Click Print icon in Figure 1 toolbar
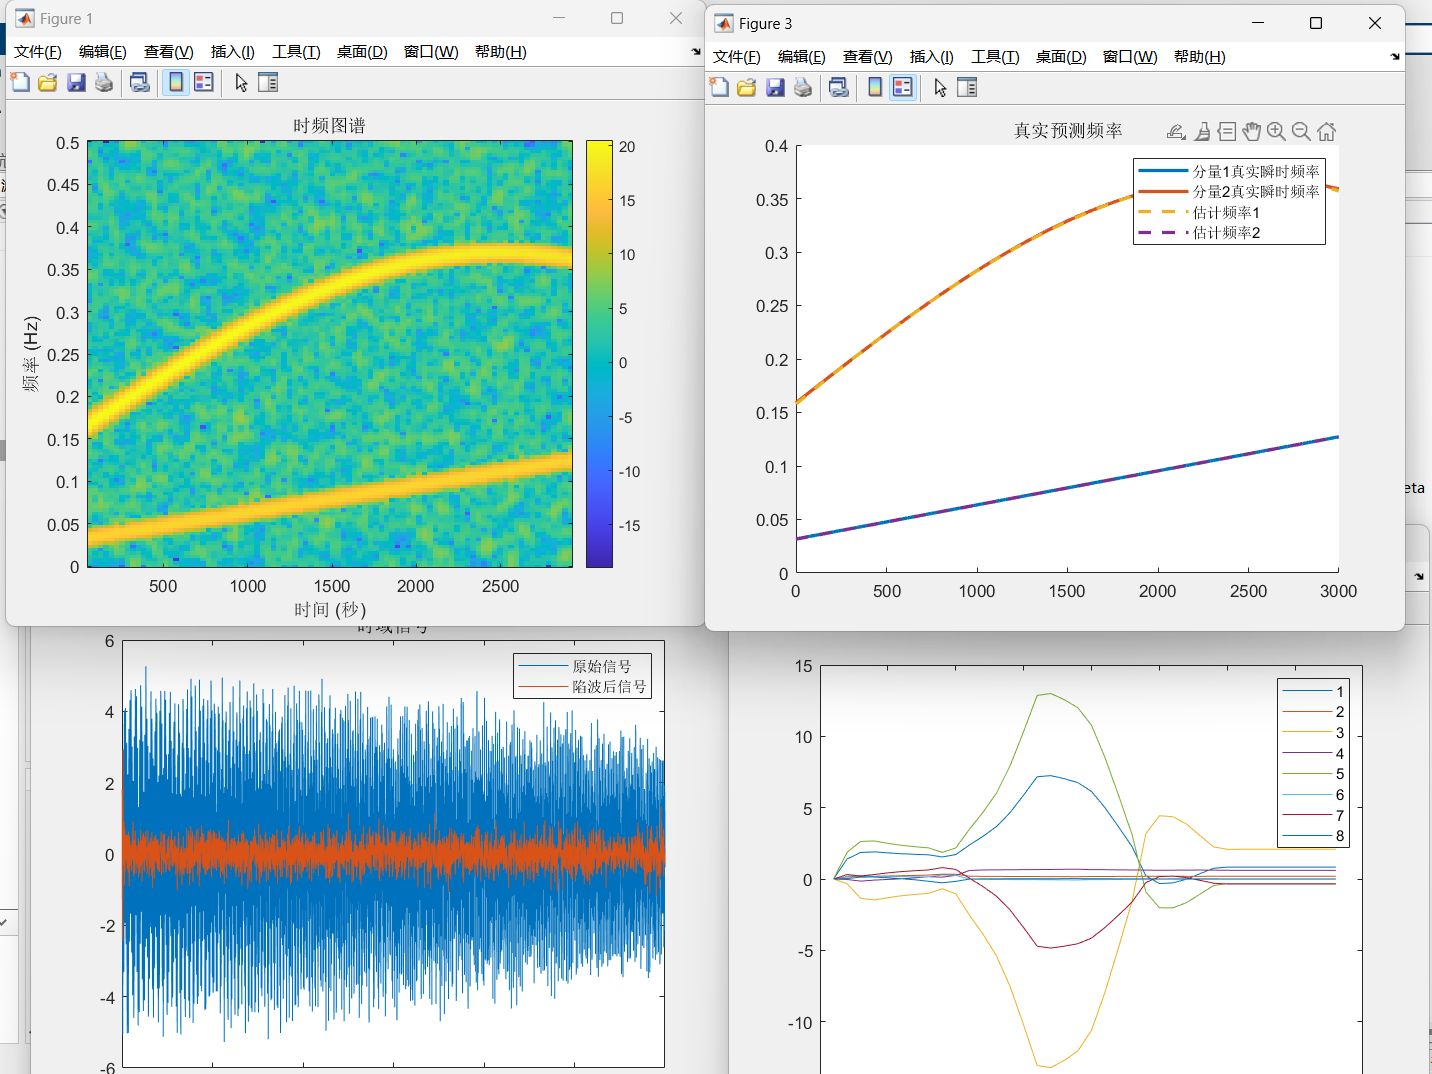 click(104, 83)
